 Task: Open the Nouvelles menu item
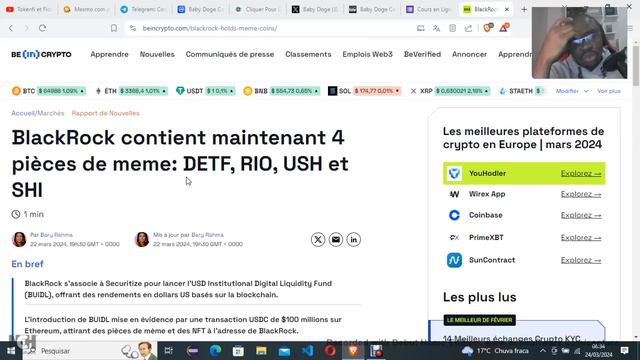[157, 54]
